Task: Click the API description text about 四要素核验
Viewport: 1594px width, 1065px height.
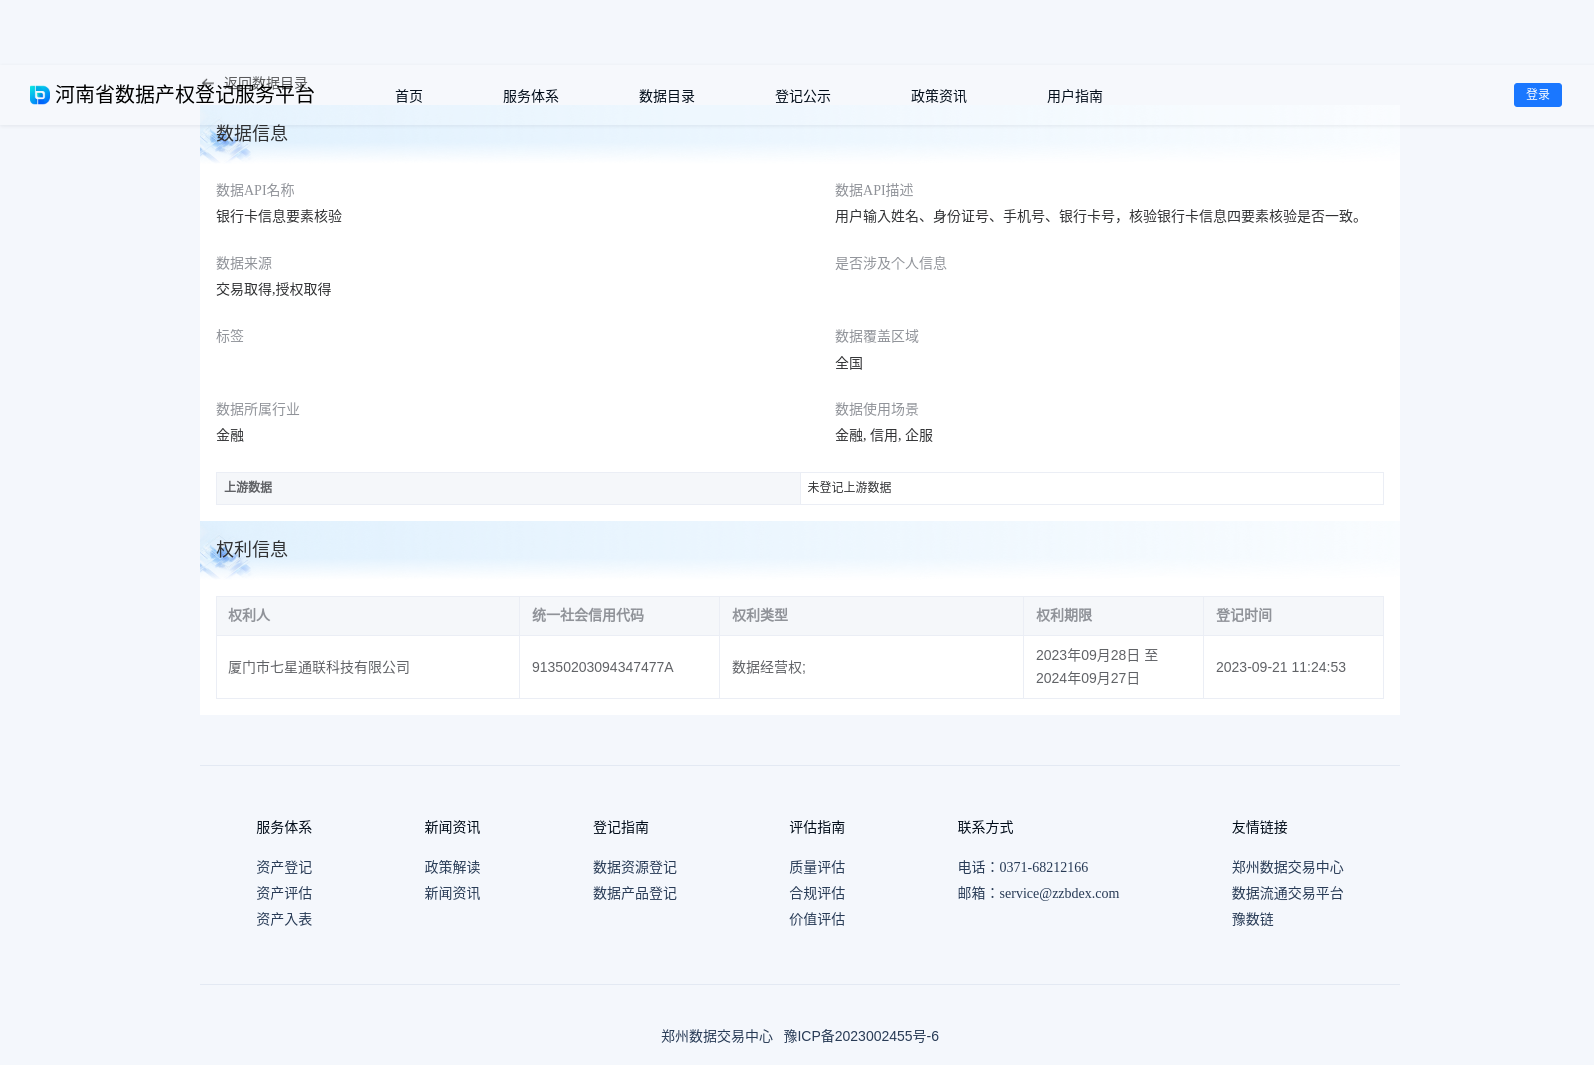Action: pos(1100,216)
